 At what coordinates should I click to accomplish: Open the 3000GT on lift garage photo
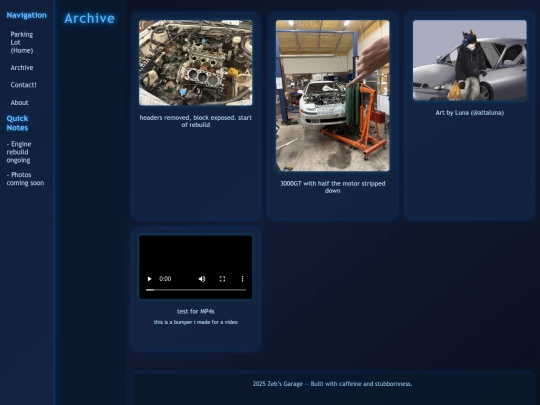(333, 95)
